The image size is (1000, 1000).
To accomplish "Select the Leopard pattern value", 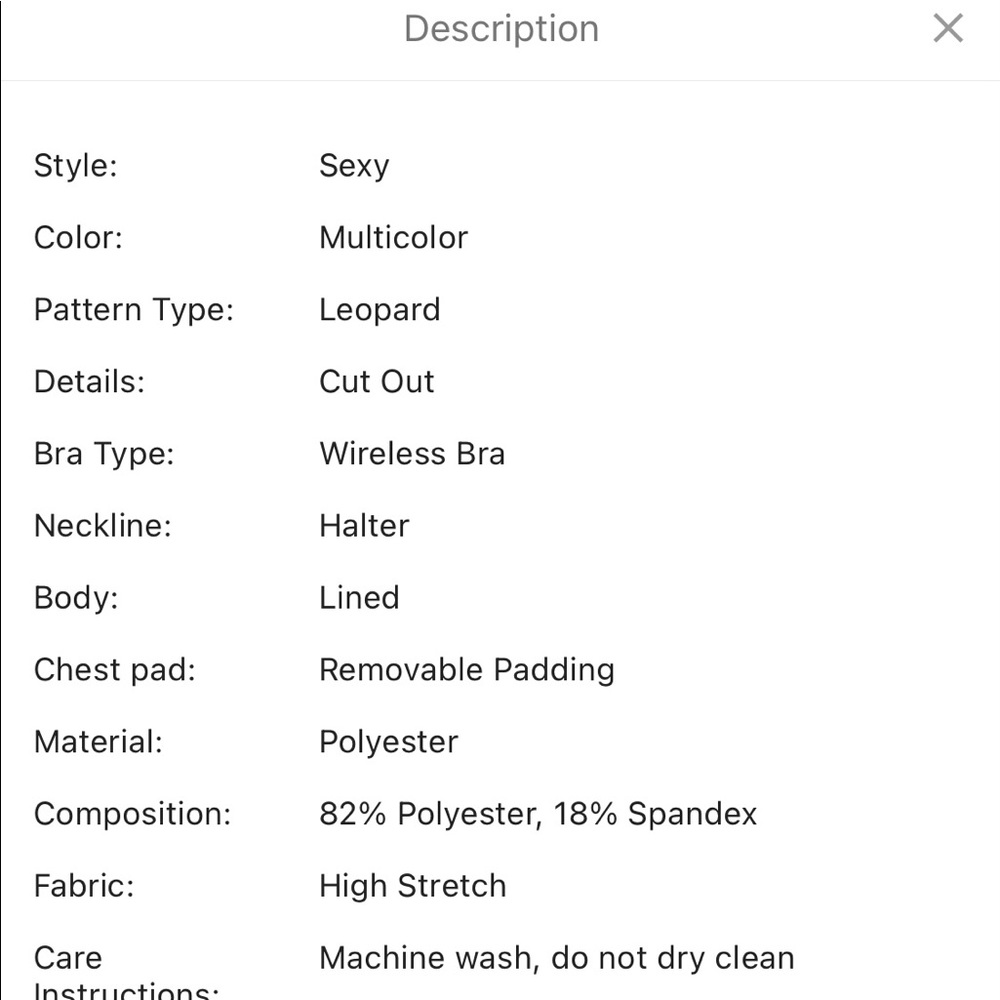I will [379, 310].
